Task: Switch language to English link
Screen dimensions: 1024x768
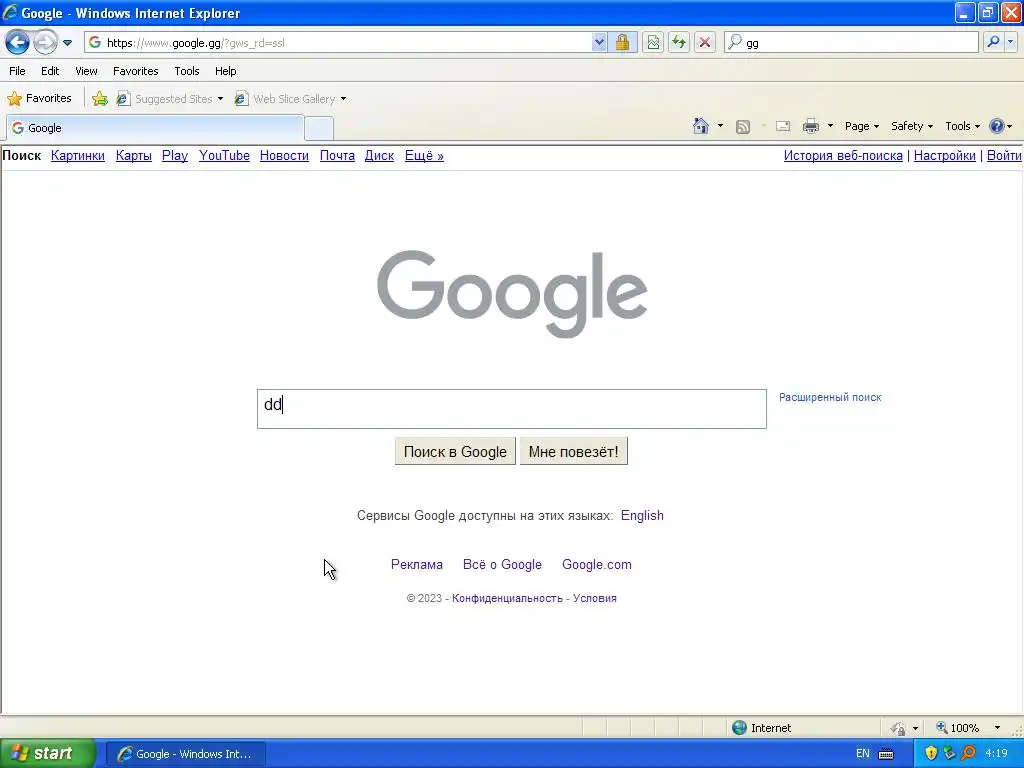Action: [642, 515]
